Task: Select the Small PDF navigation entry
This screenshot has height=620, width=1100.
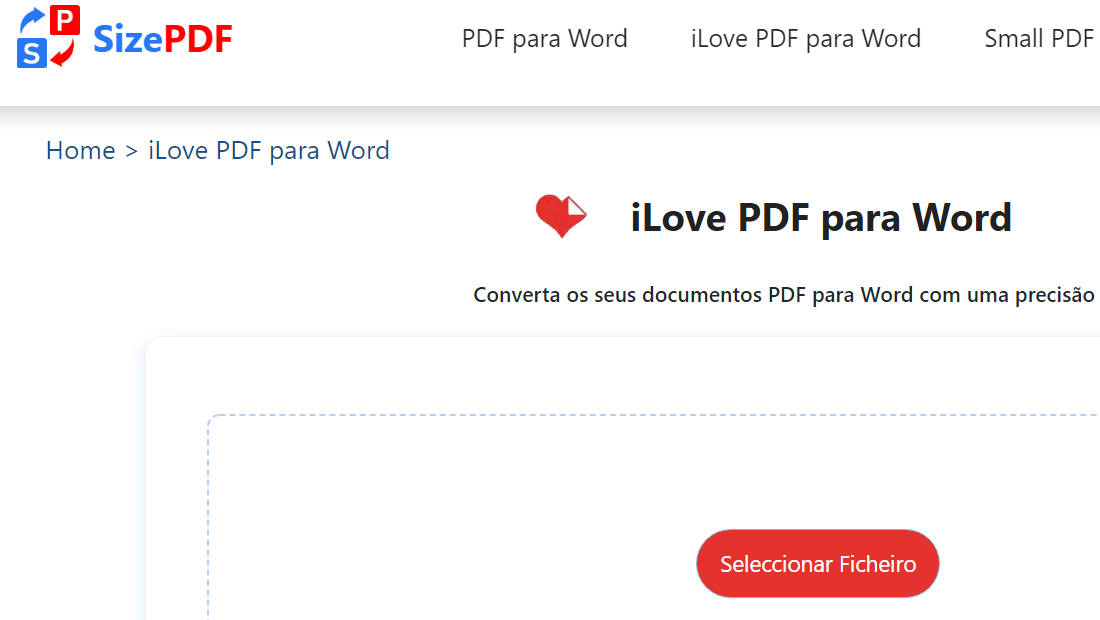Action: 1040,38
